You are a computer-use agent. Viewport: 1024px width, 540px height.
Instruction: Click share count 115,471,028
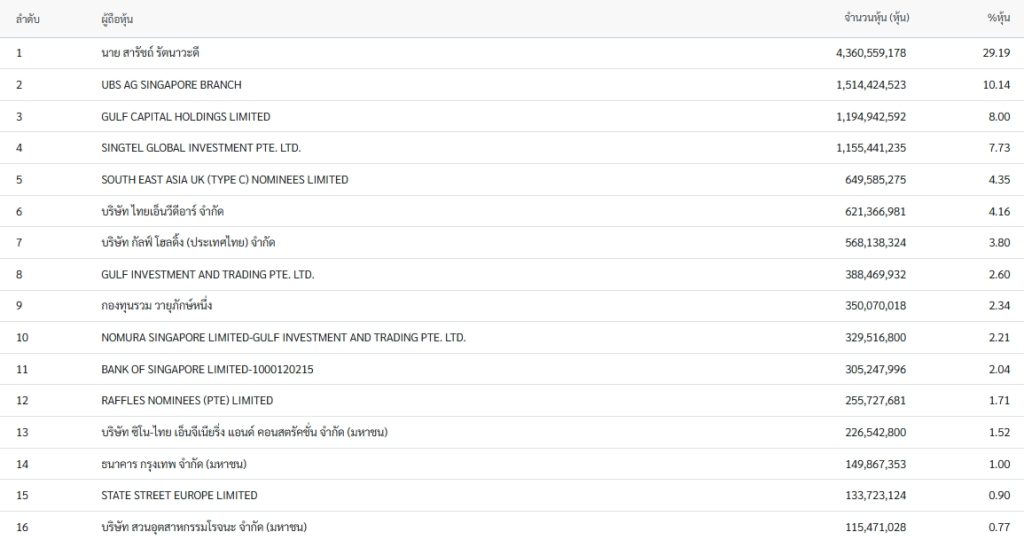[x=875, y=527]
